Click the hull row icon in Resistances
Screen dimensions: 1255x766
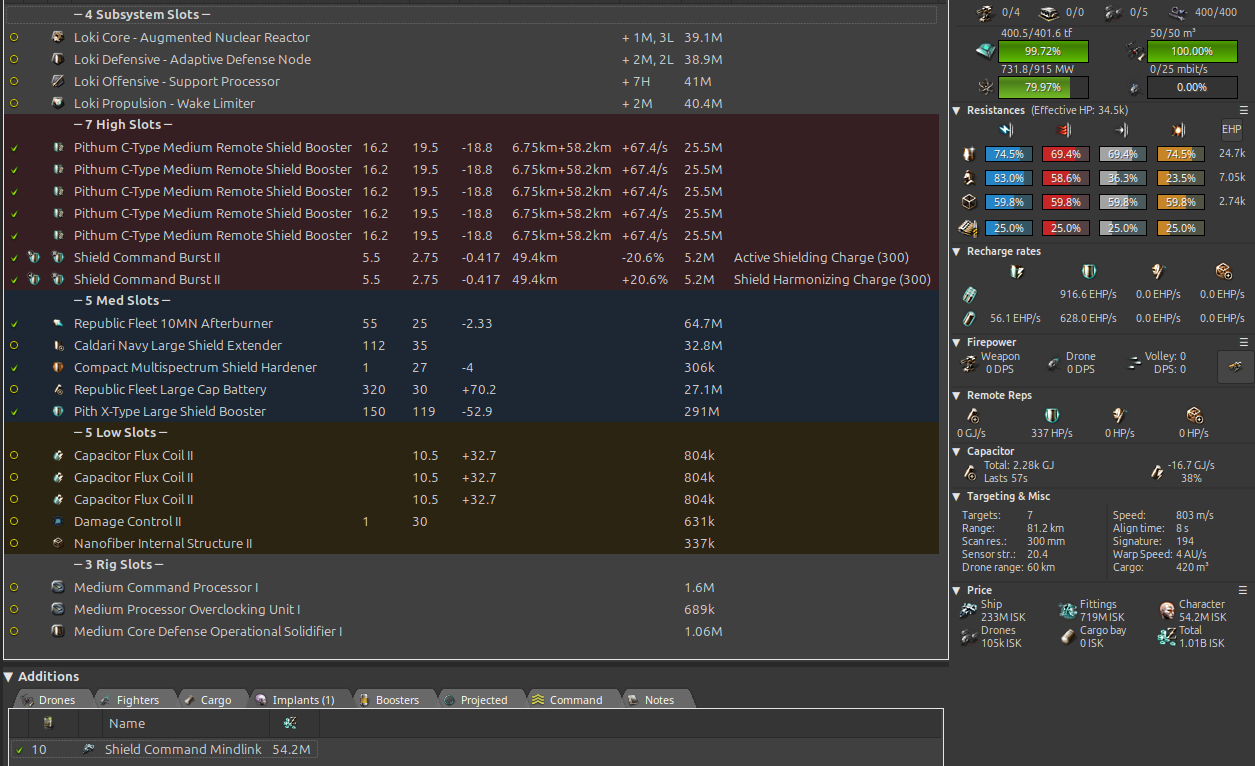click(968, 202)
